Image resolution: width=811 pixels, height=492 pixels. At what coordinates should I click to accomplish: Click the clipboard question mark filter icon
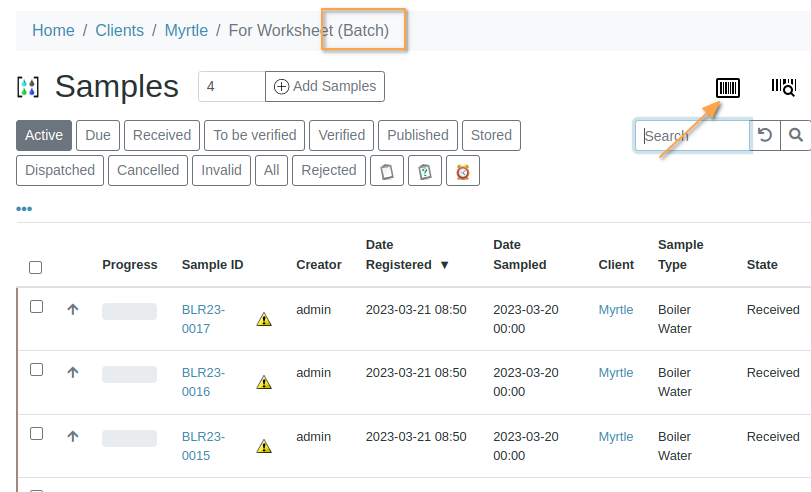coord(425,171)
